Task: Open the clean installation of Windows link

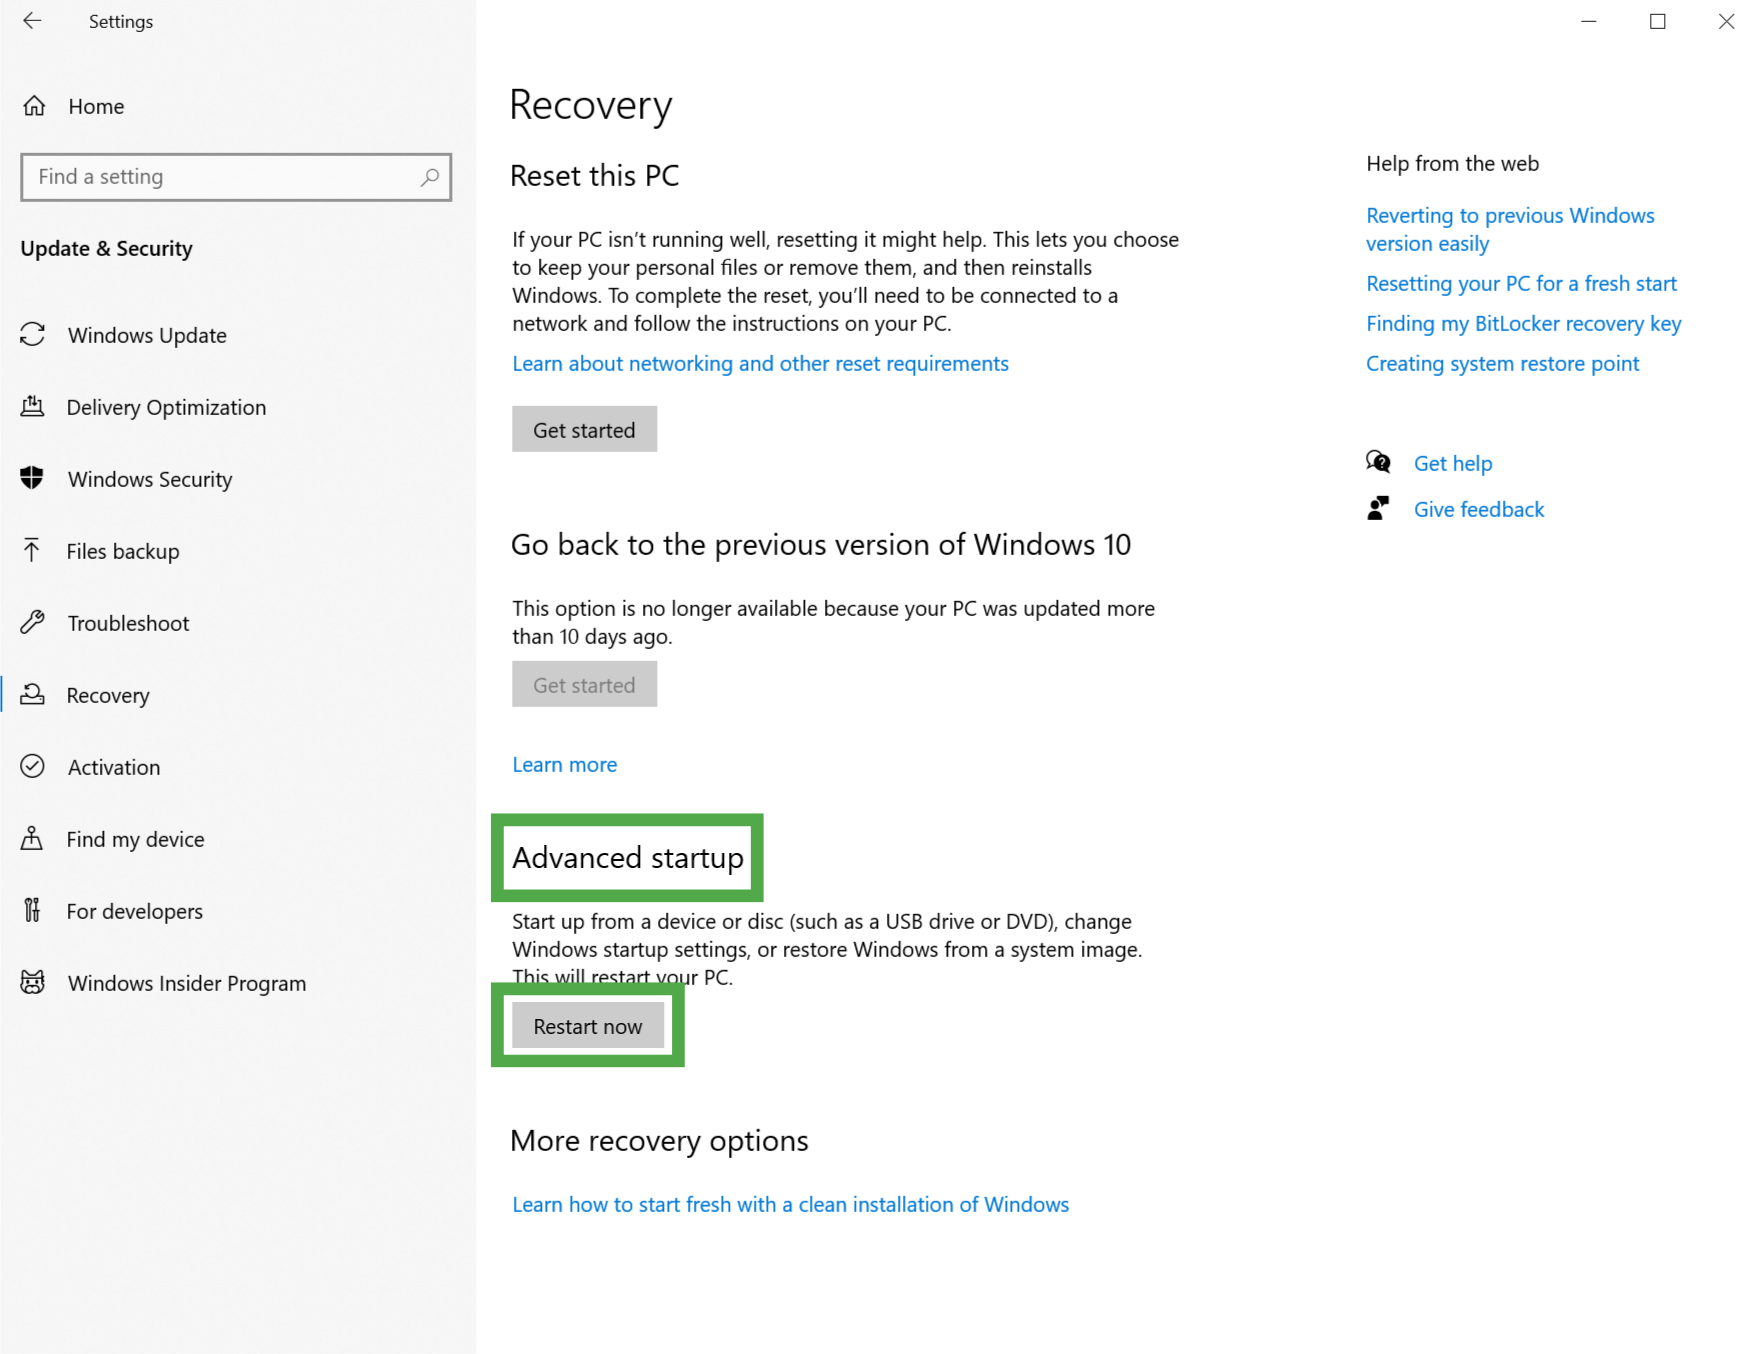Action: click(790, 1204)
